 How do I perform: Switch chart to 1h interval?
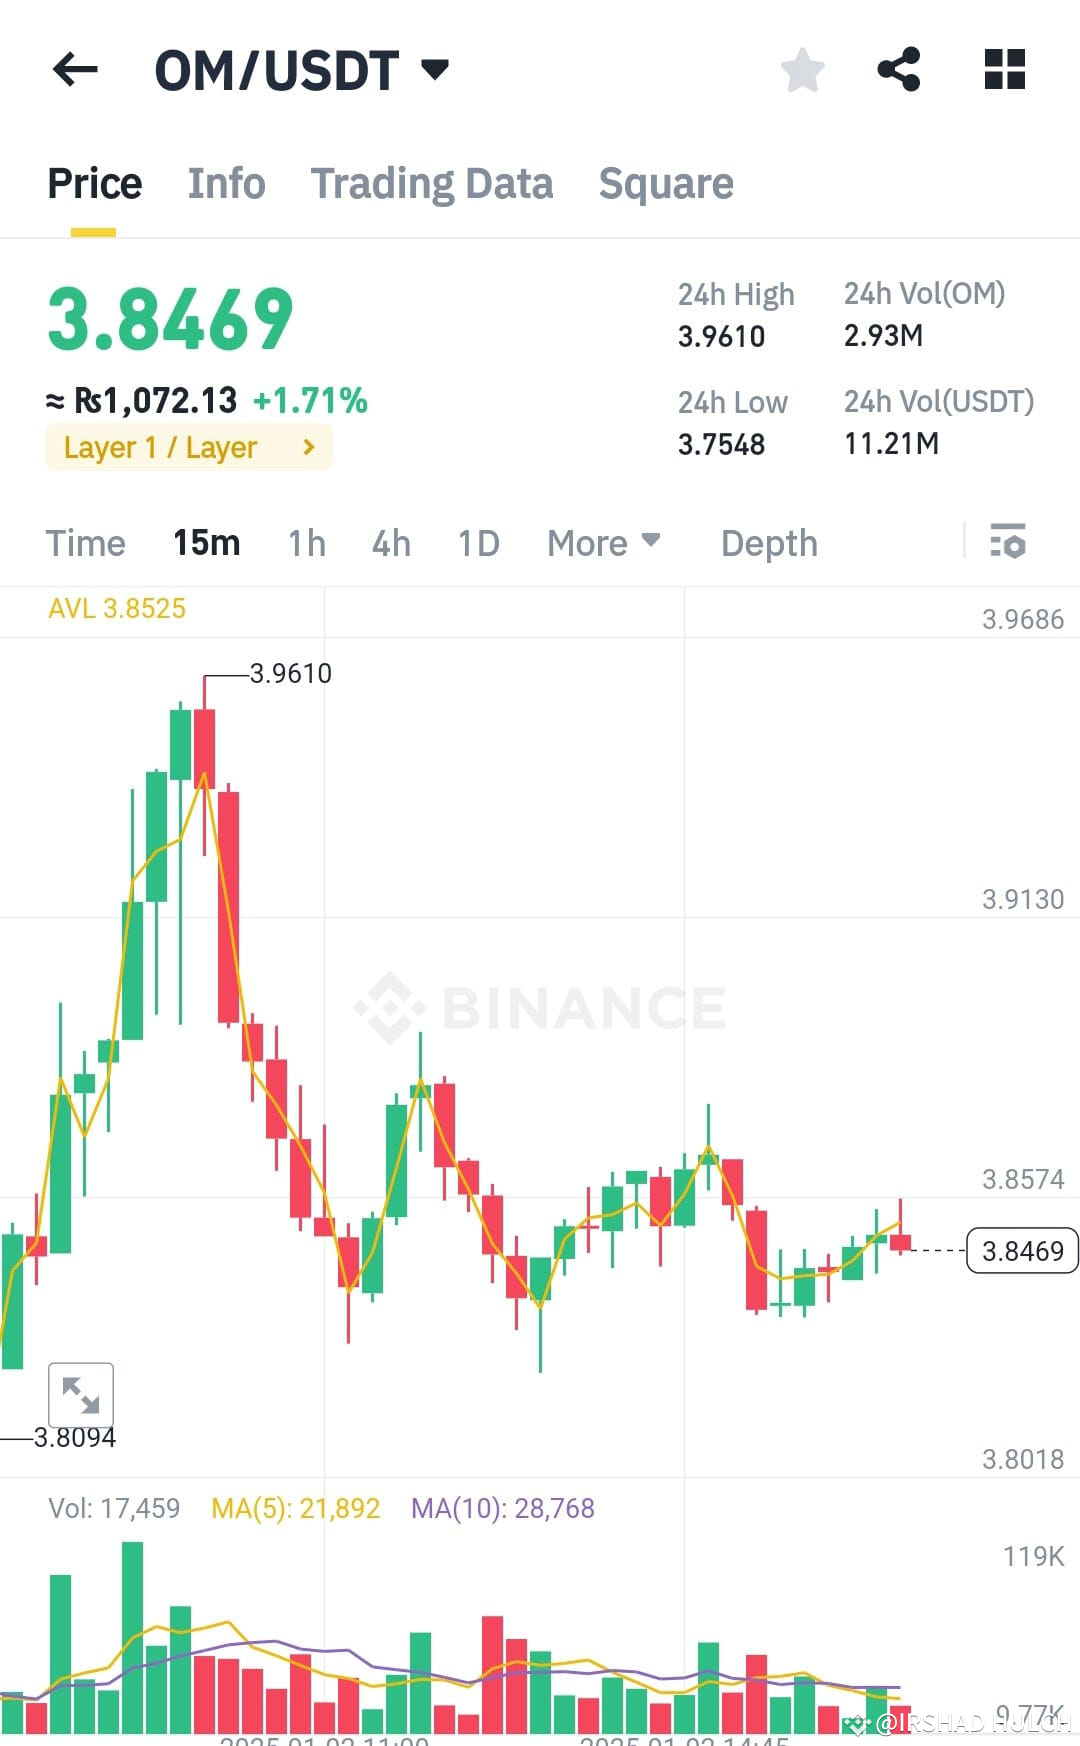305,543
